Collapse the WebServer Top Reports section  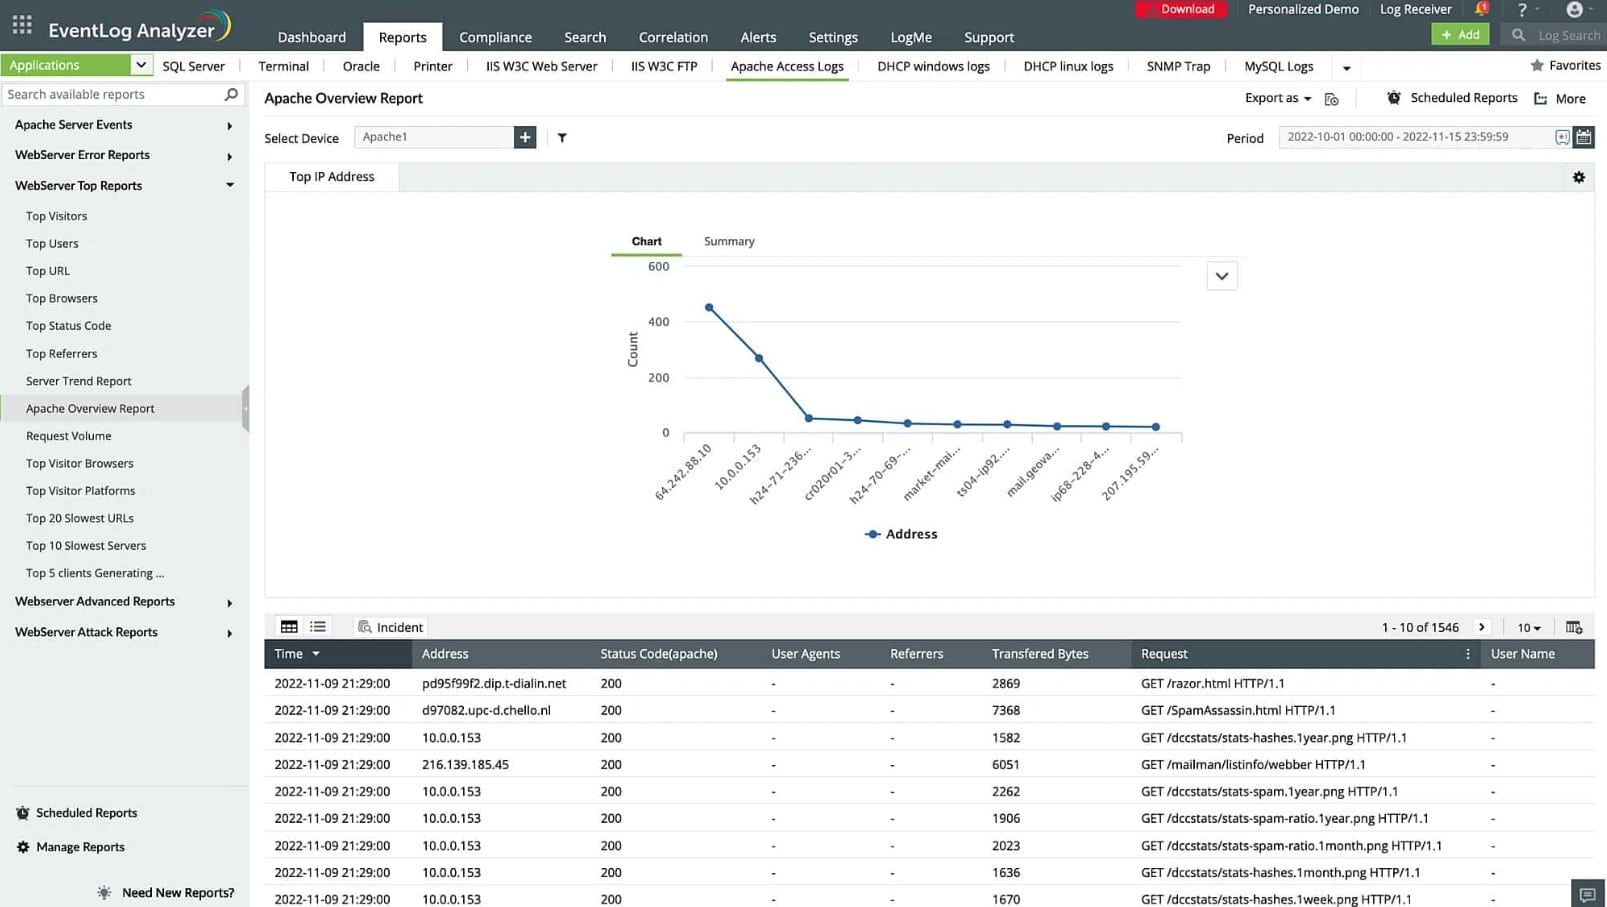click(229, 185)
